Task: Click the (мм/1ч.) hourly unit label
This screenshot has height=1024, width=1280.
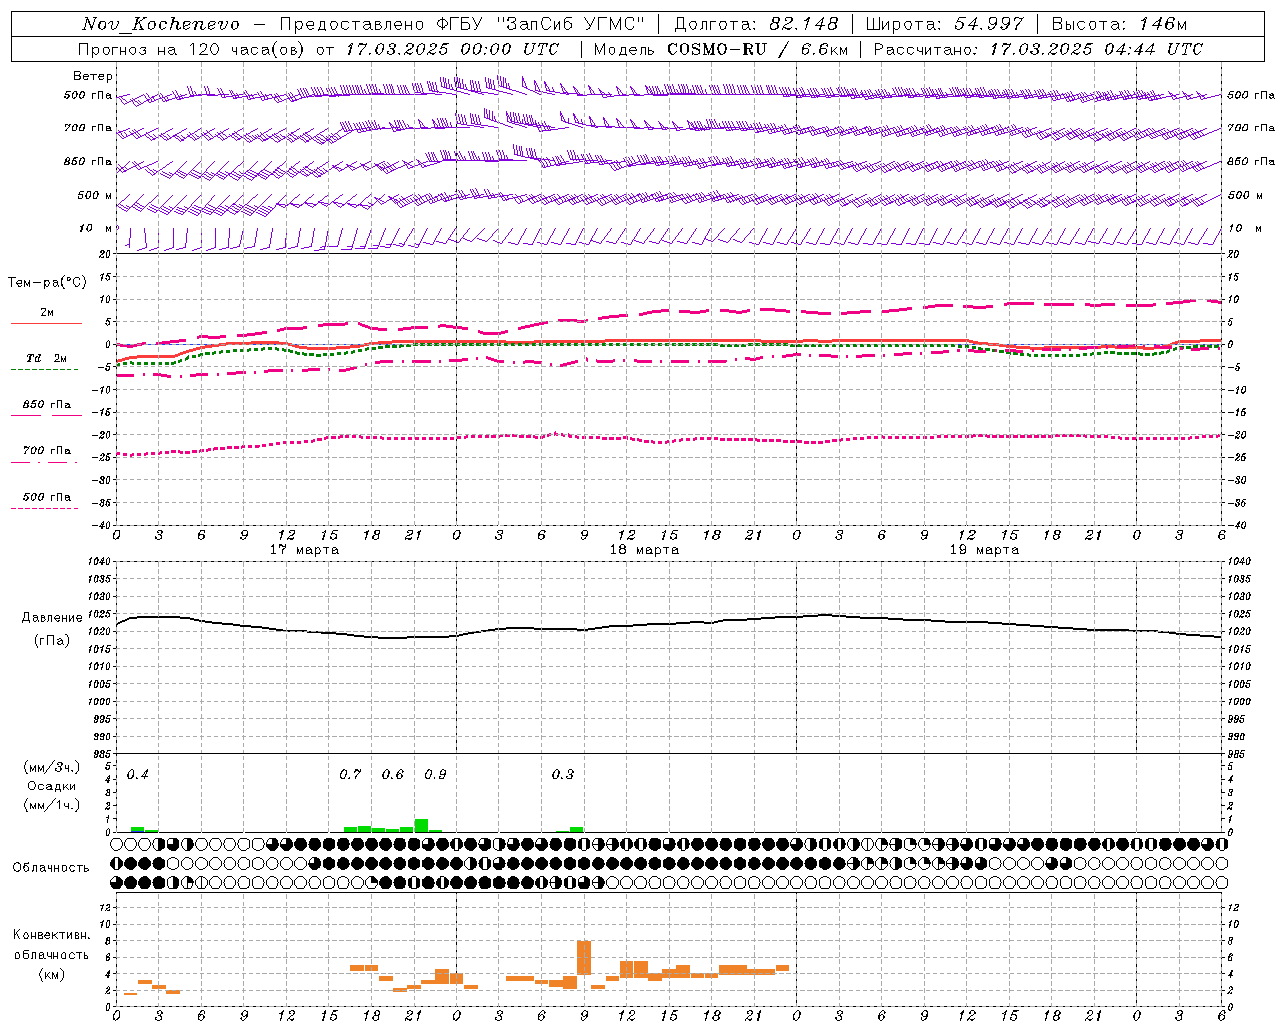Action: click(x=52, y=805)
